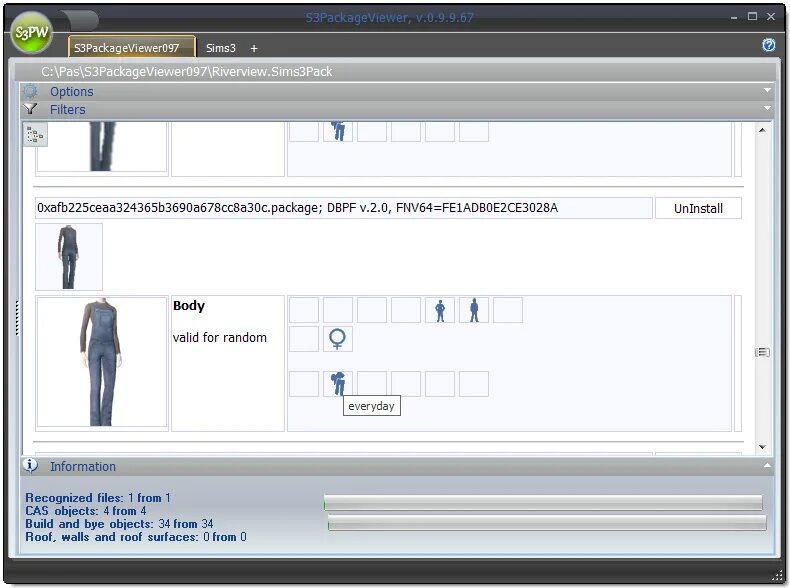Toggle the child age icon in Body row
This screenshot has width=790, height=588.
pos(440,310)
